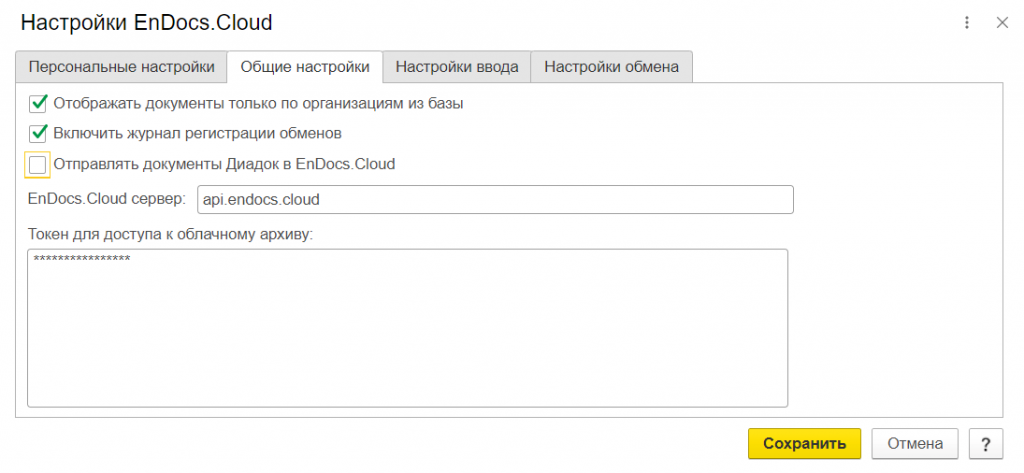The image size is (1024, 473).
Task: Go to Настройки обмена tab
Action: (x=611, y=67)
